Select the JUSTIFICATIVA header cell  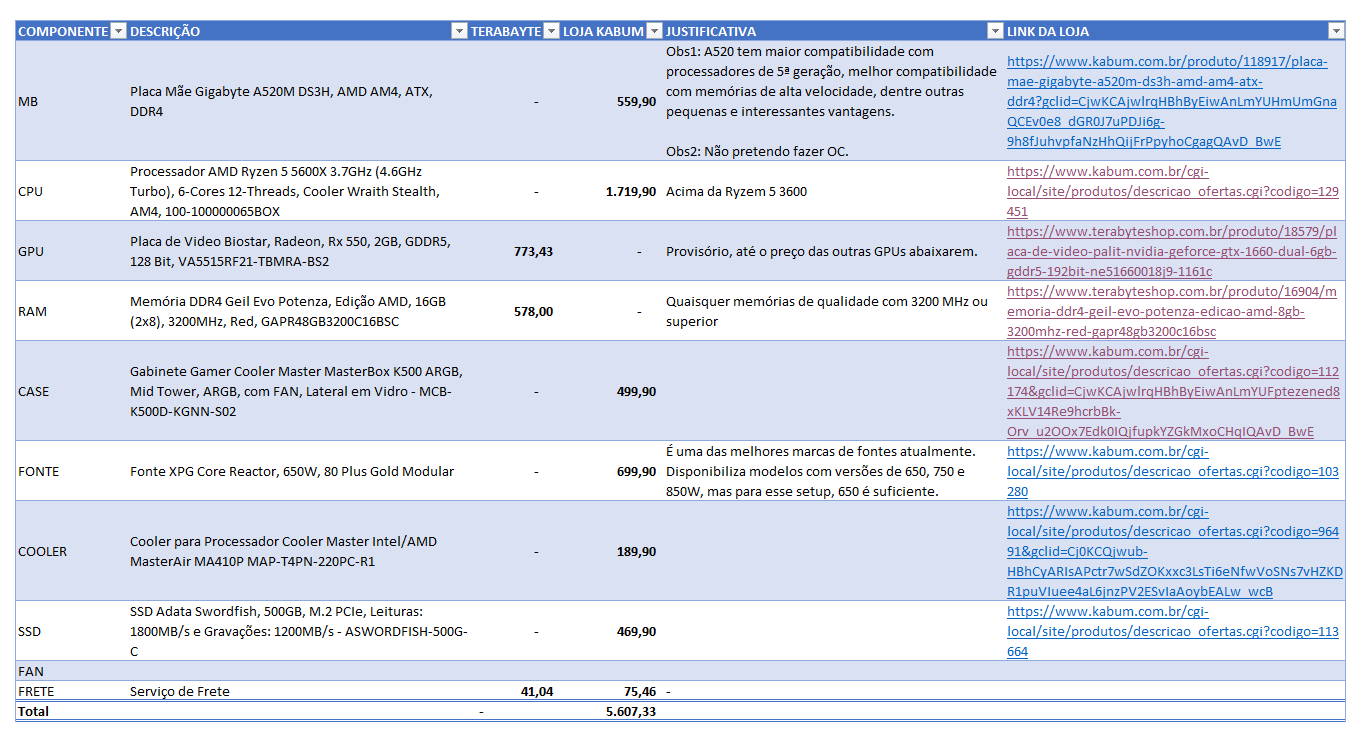click(x=833, y=31)
